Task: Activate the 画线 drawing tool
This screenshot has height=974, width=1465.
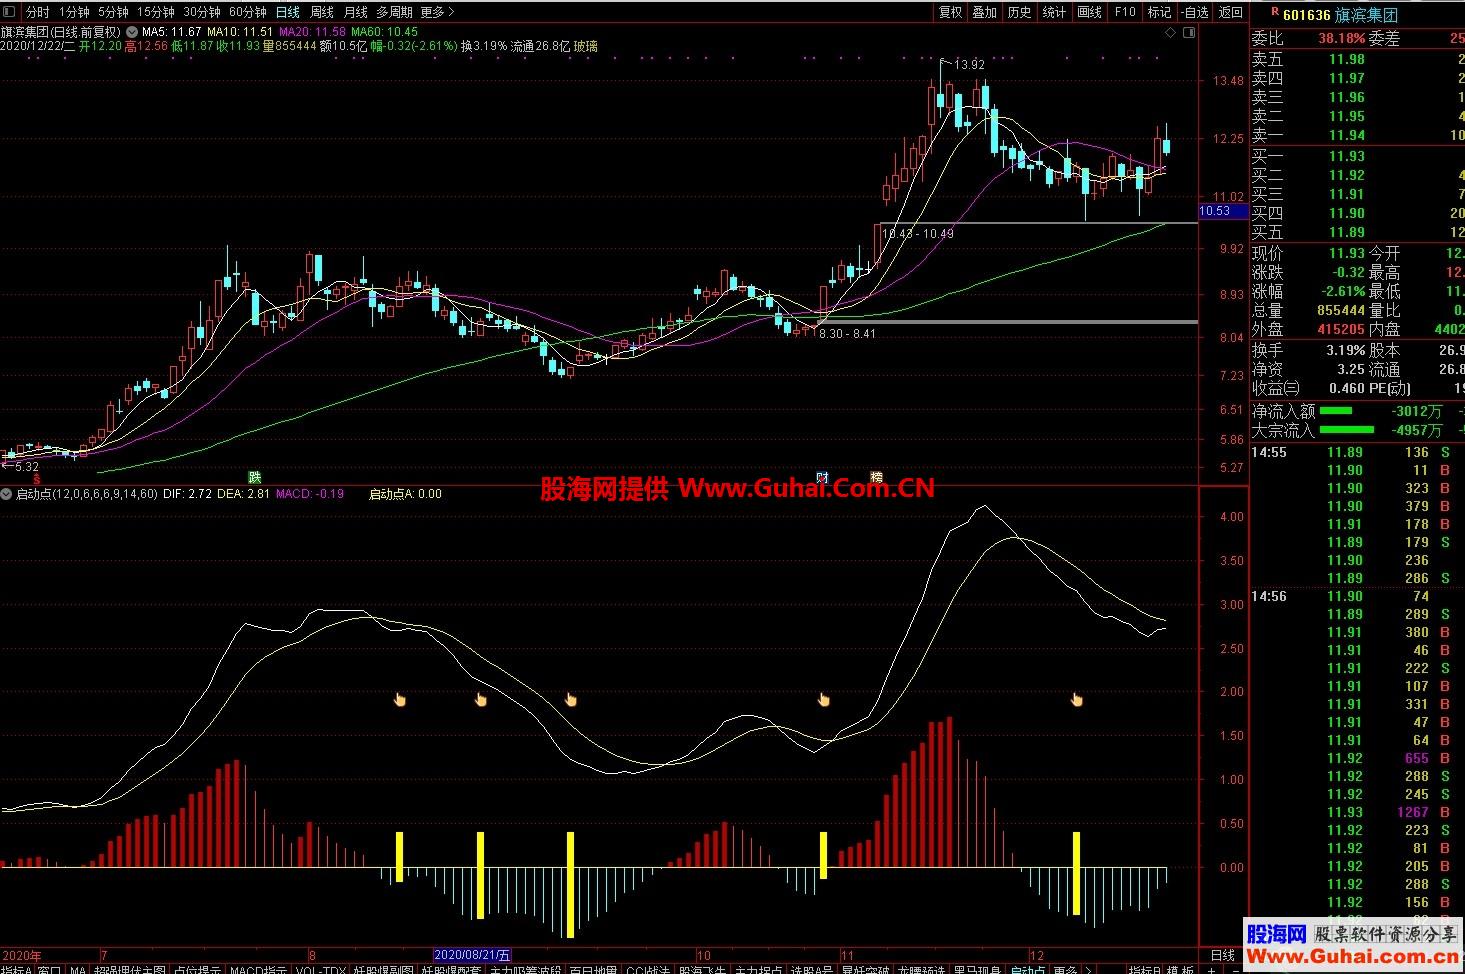Action: click(1089, 12)
